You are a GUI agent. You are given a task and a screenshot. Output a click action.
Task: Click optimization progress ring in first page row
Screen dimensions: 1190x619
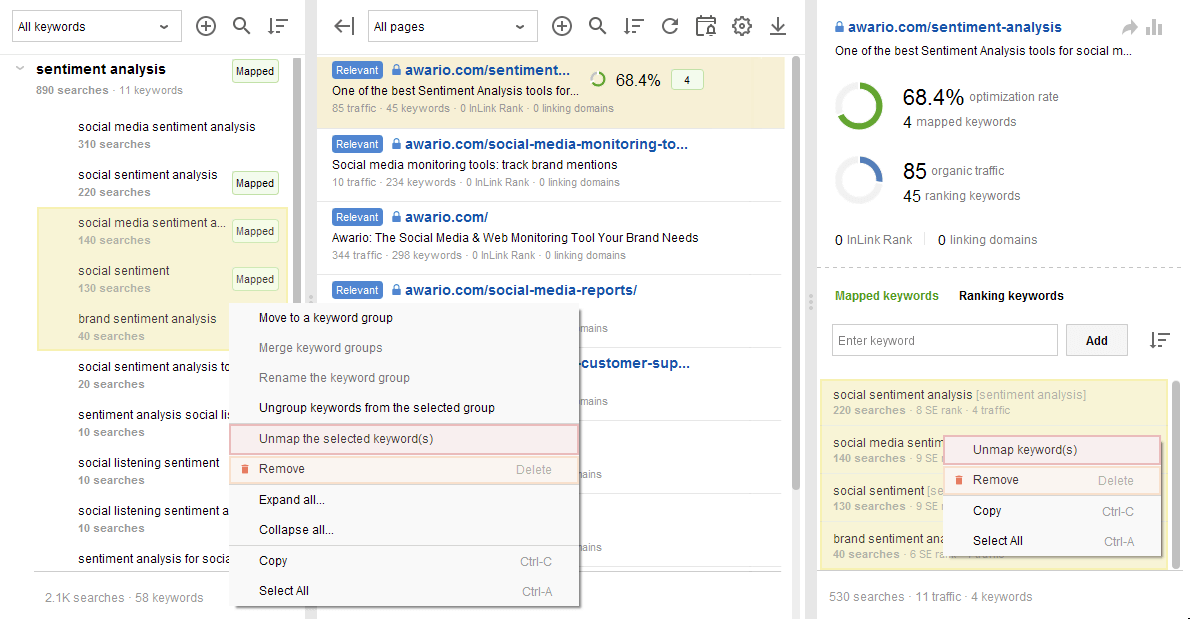coord(598,80)
